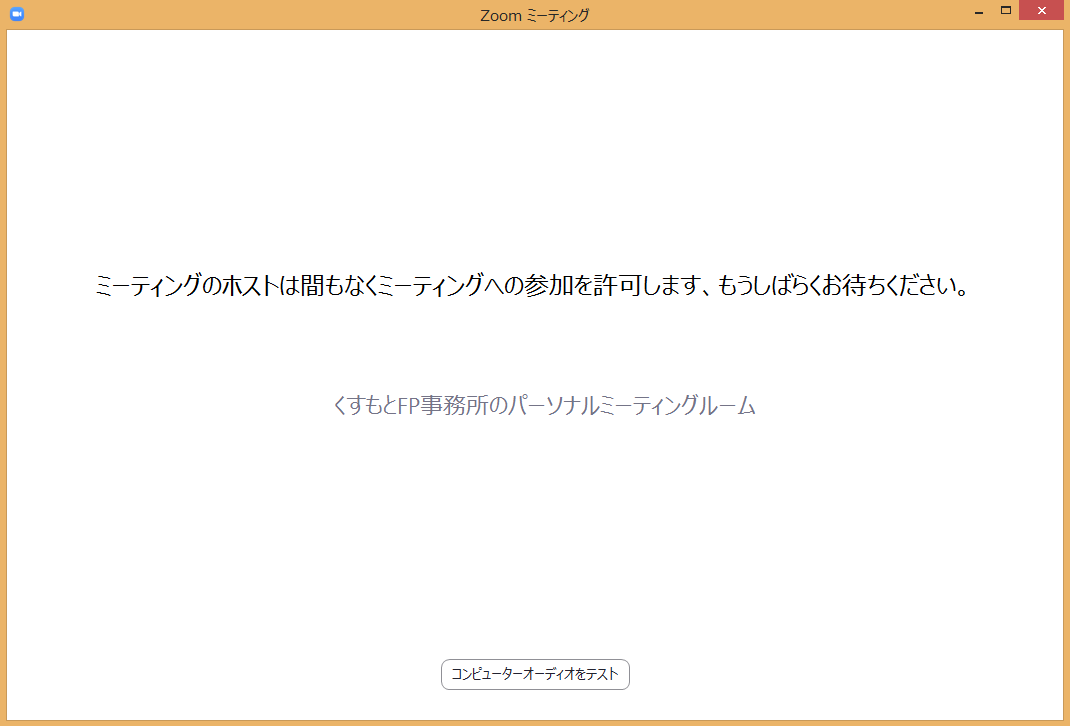Viewport: 1070px width, 726px height.
Task: Click blank area between message and room name
Action: pyautogui.click(x=535, y=347)
